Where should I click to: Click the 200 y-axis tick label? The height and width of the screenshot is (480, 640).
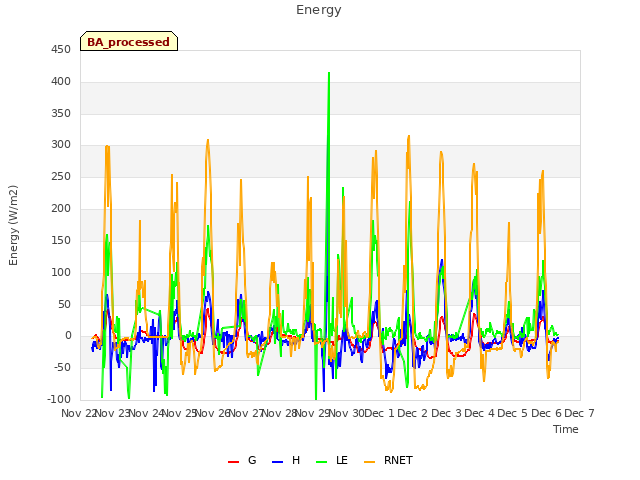click(x=61, y=209)
